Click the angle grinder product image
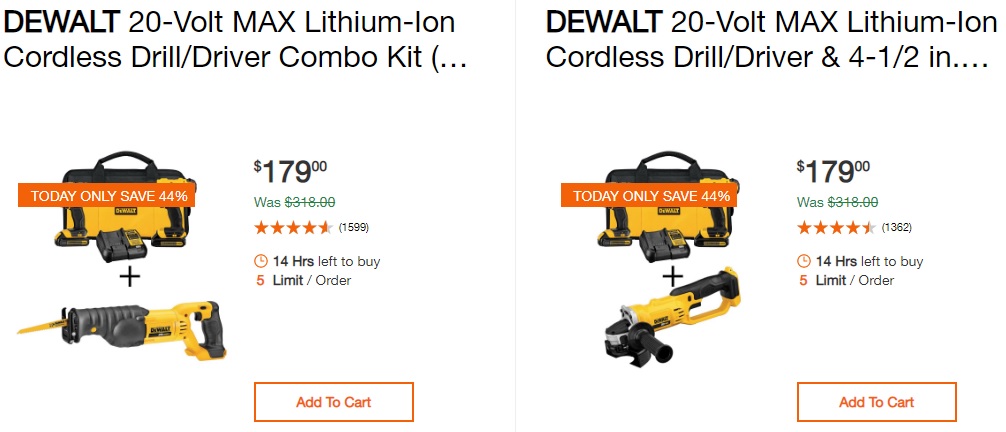1006x432 pixels. coord(666,320)
